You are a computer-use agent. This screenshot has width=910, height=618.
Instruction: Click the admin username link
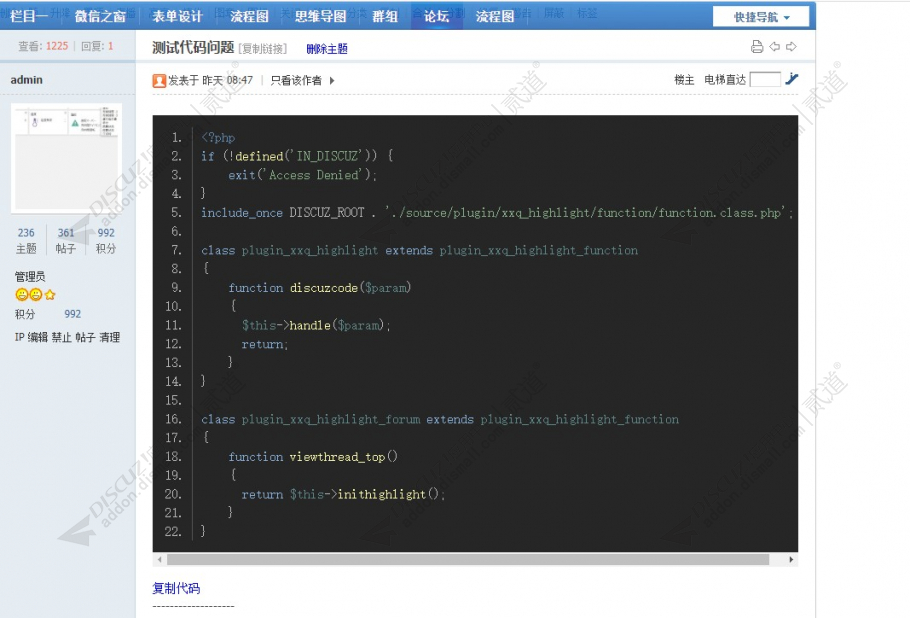tap(27, 80)
